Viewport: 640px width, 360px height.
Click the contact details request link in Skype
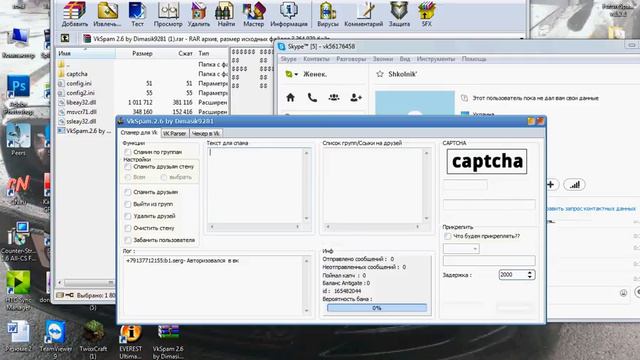click(591, 209)
